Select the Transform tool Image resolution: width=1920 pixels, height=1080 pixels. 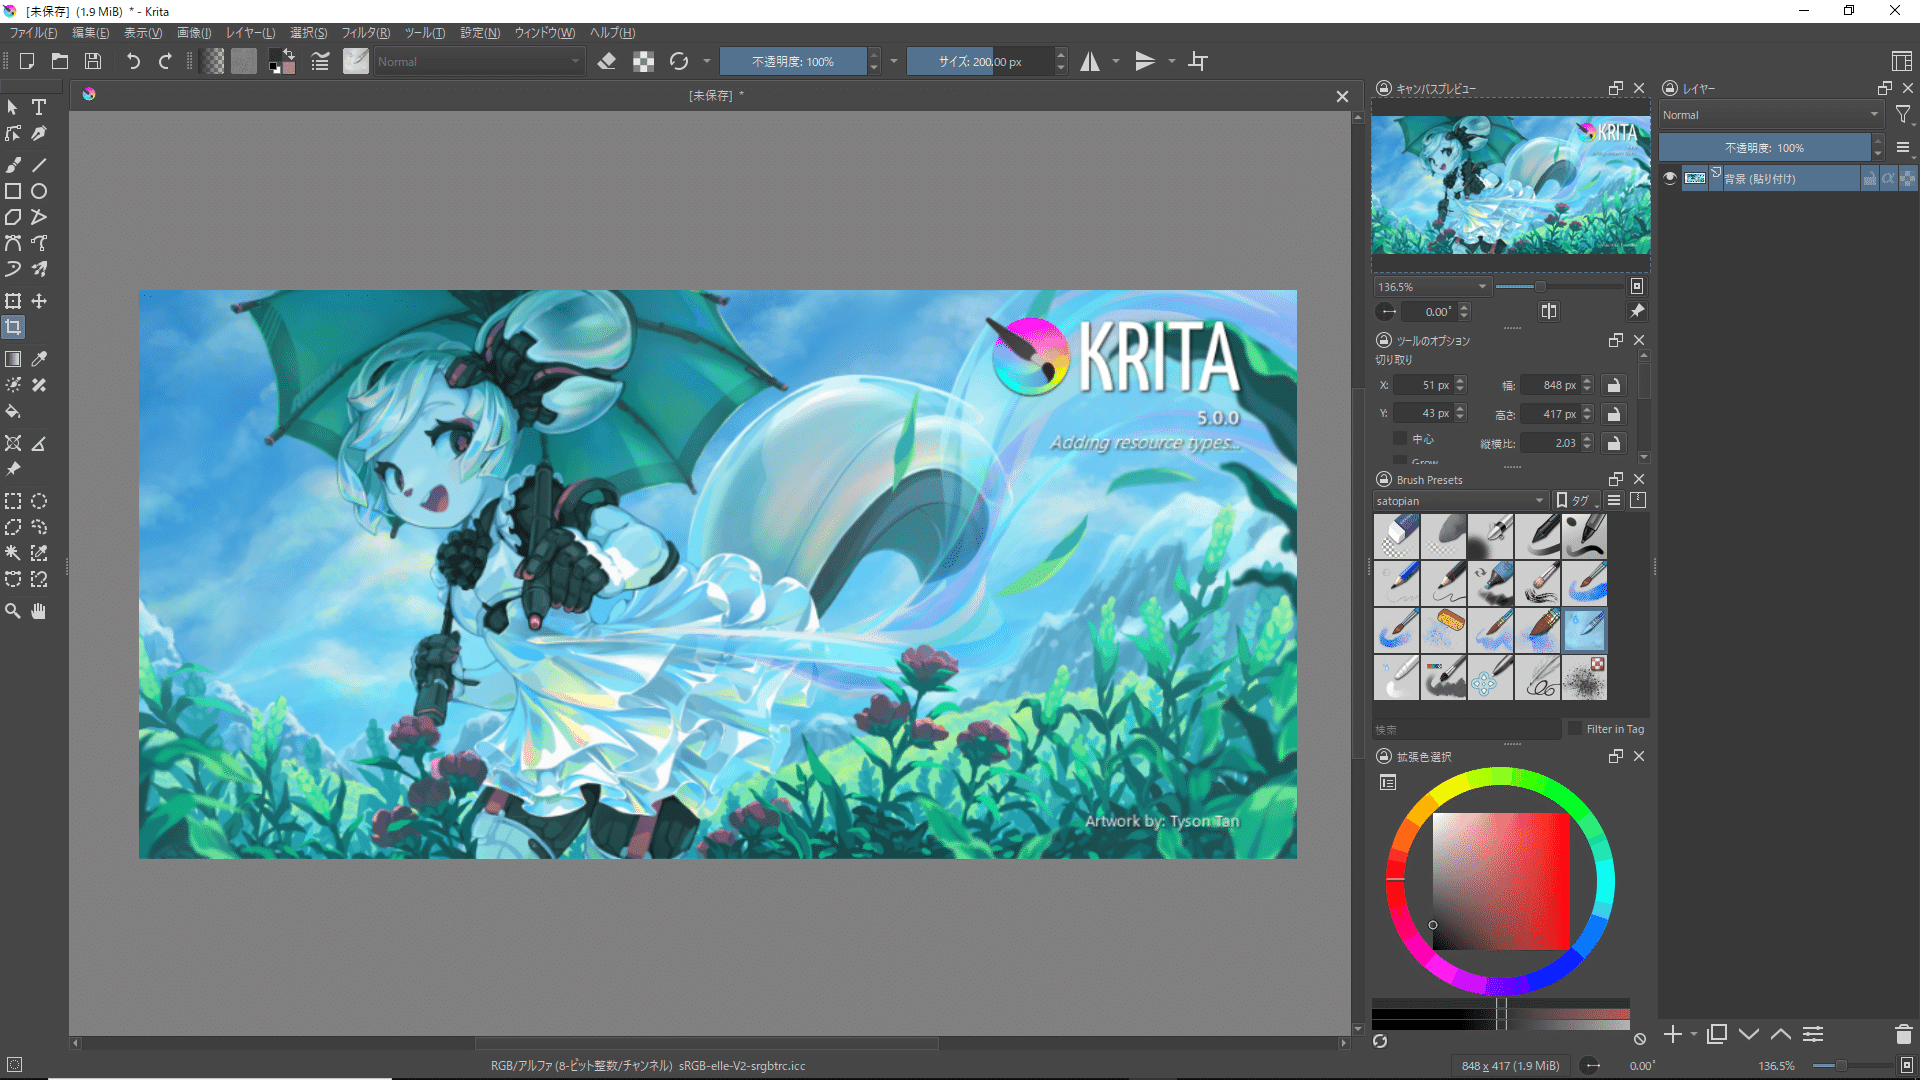[x=13, y=301]
